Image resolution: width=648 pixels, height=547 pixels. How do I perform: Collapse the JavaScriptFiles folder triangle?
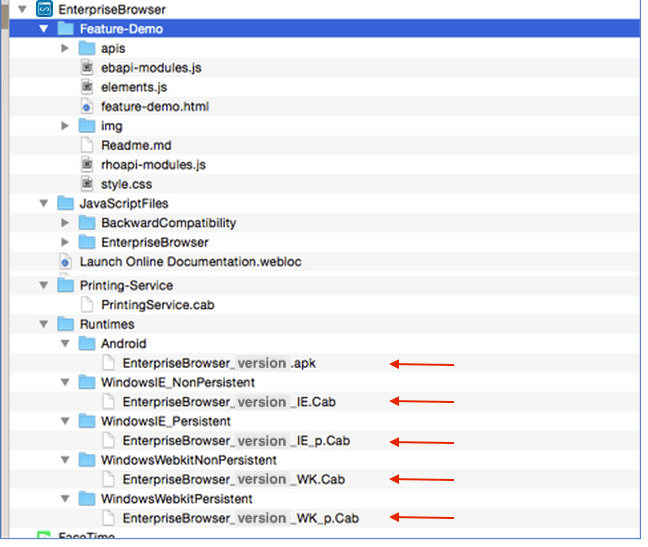(43, 203)
